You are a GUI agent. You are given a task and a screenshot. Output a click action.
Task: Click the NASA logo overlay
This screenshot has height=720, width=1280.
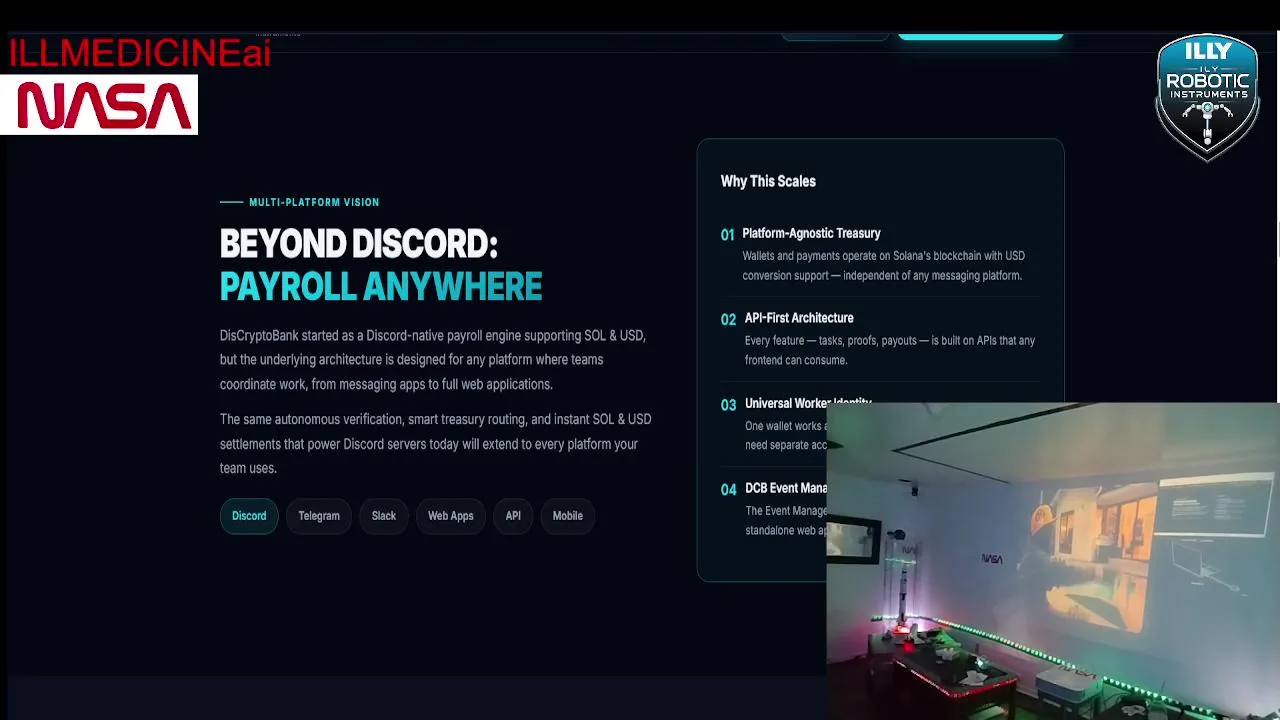tap(99, 105)
